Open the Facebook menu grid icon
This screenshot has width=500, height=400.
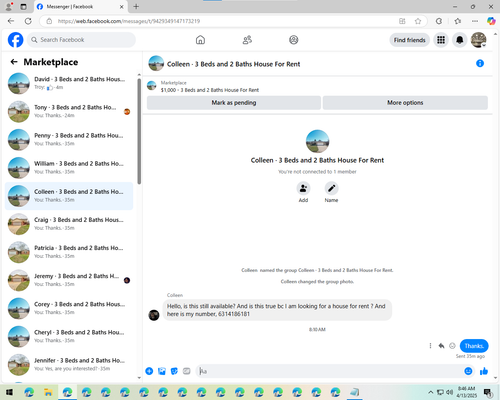[x=441, y=40]
